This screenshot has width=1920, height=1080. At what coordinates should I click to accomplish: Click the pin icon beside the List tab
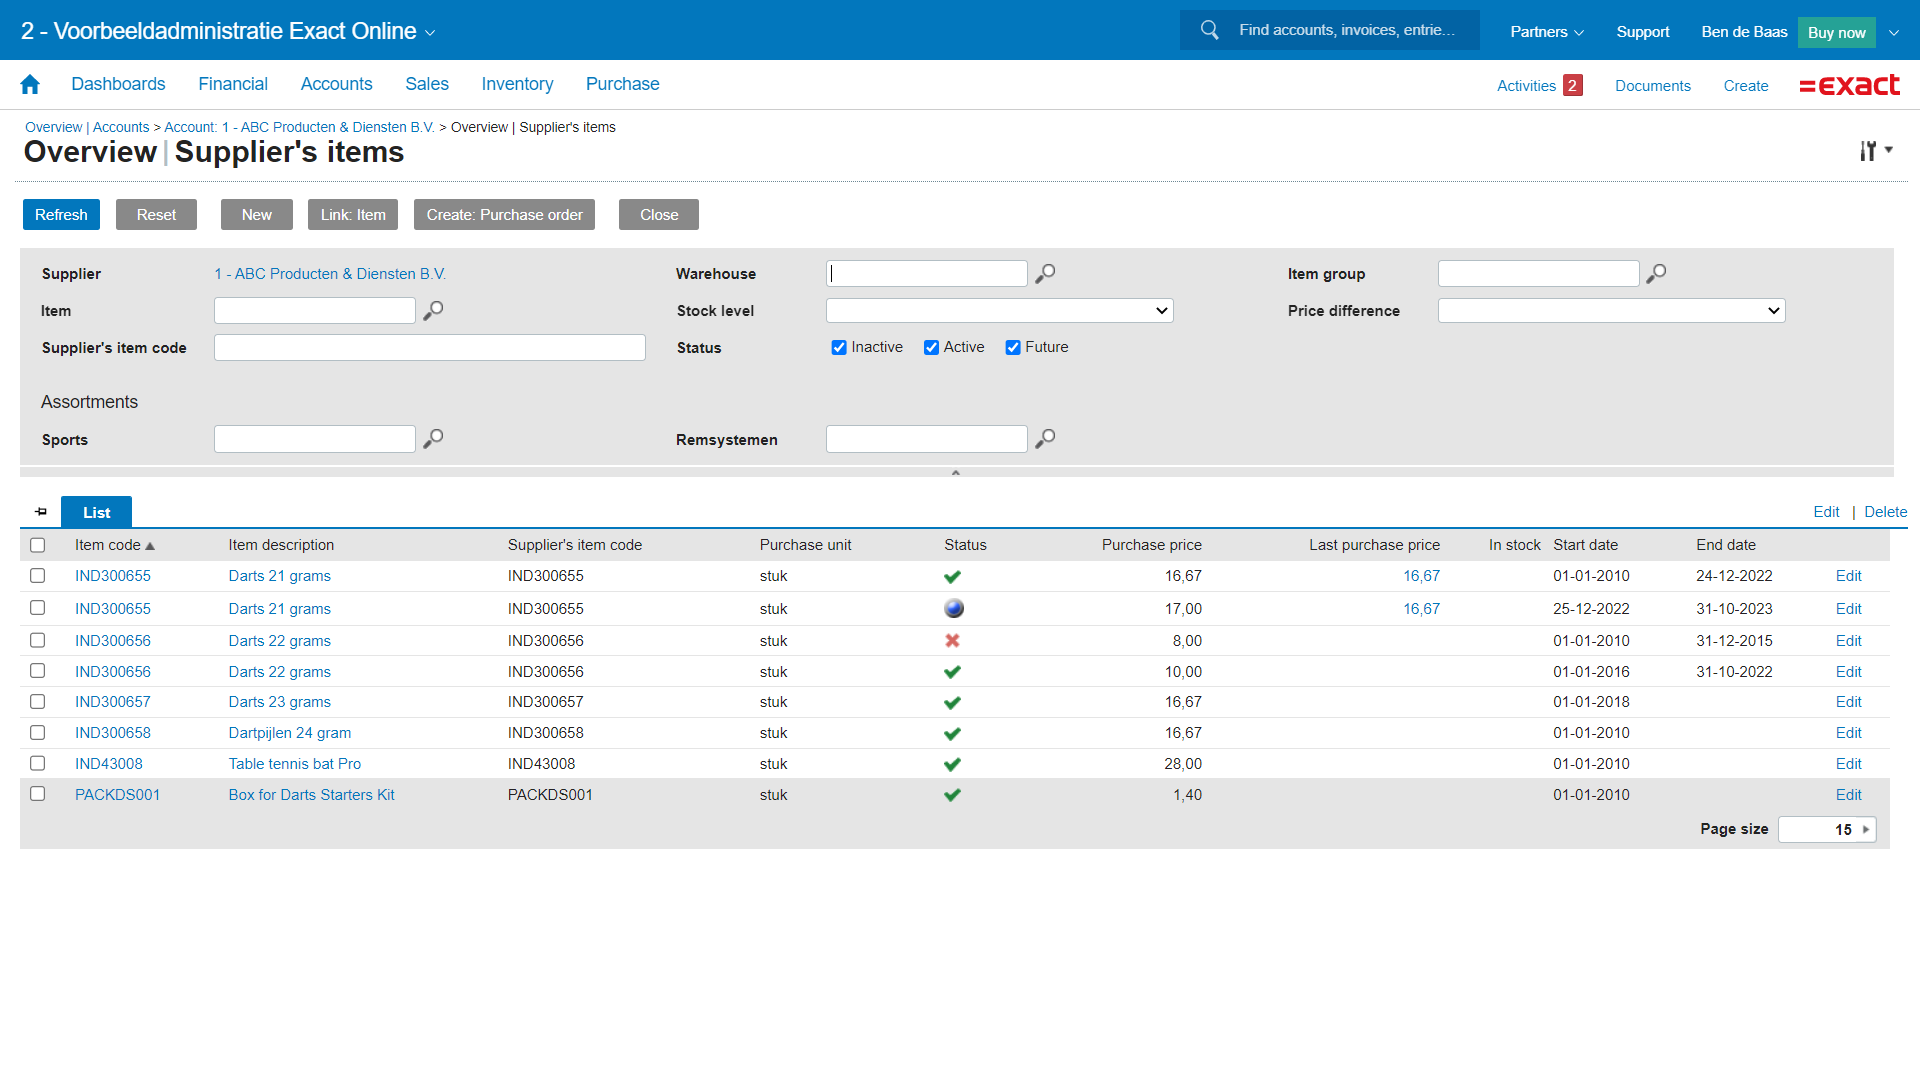[41, 512]
